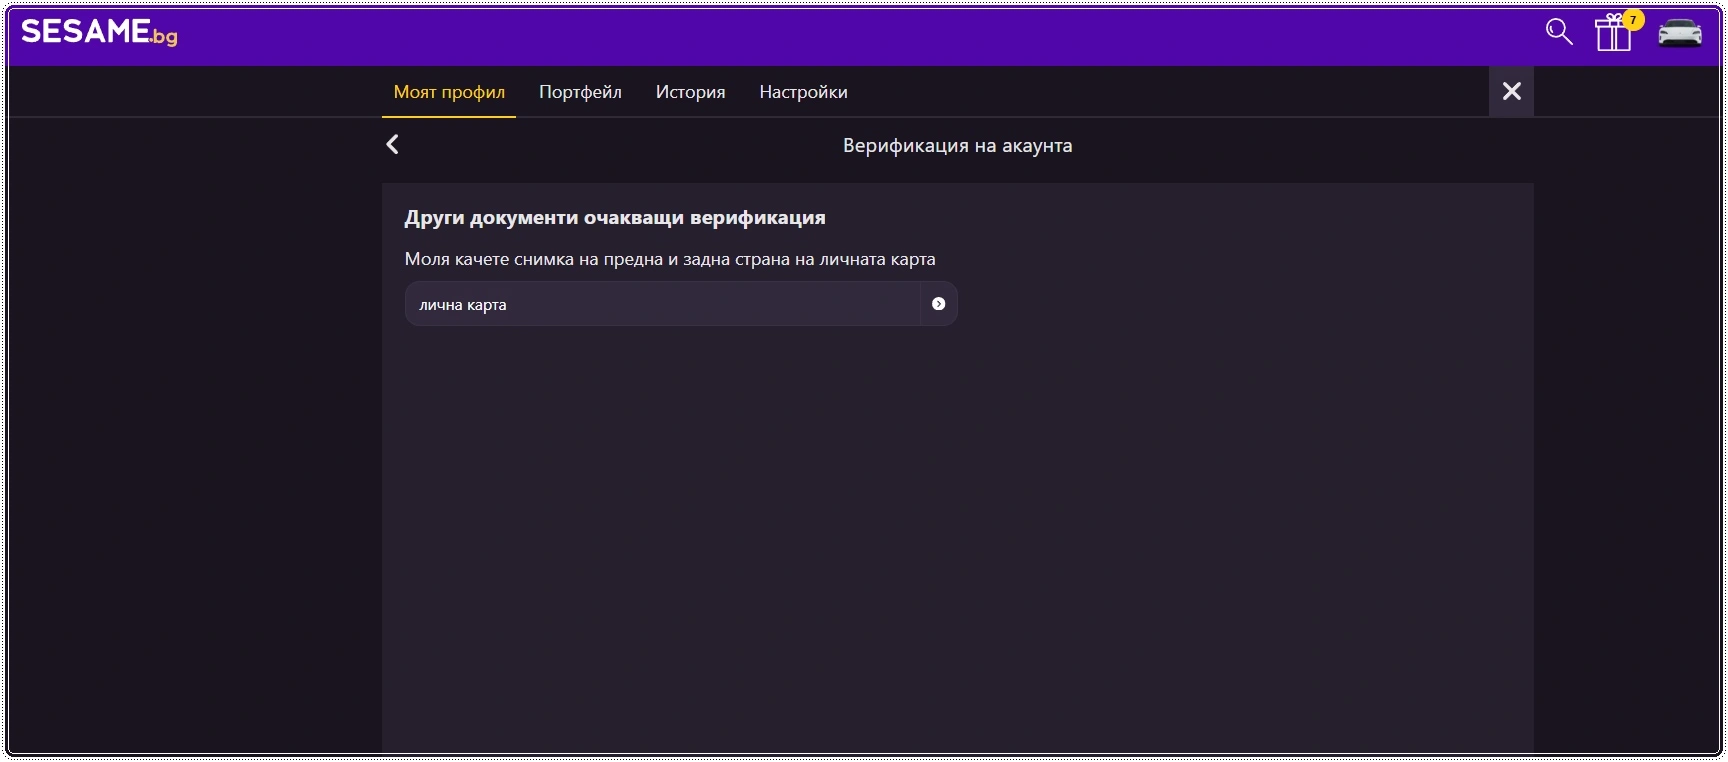This screenshot has height=762, width=1728.
Task: Switch to the Моят профил tab
Action: [x=449, y=92]
